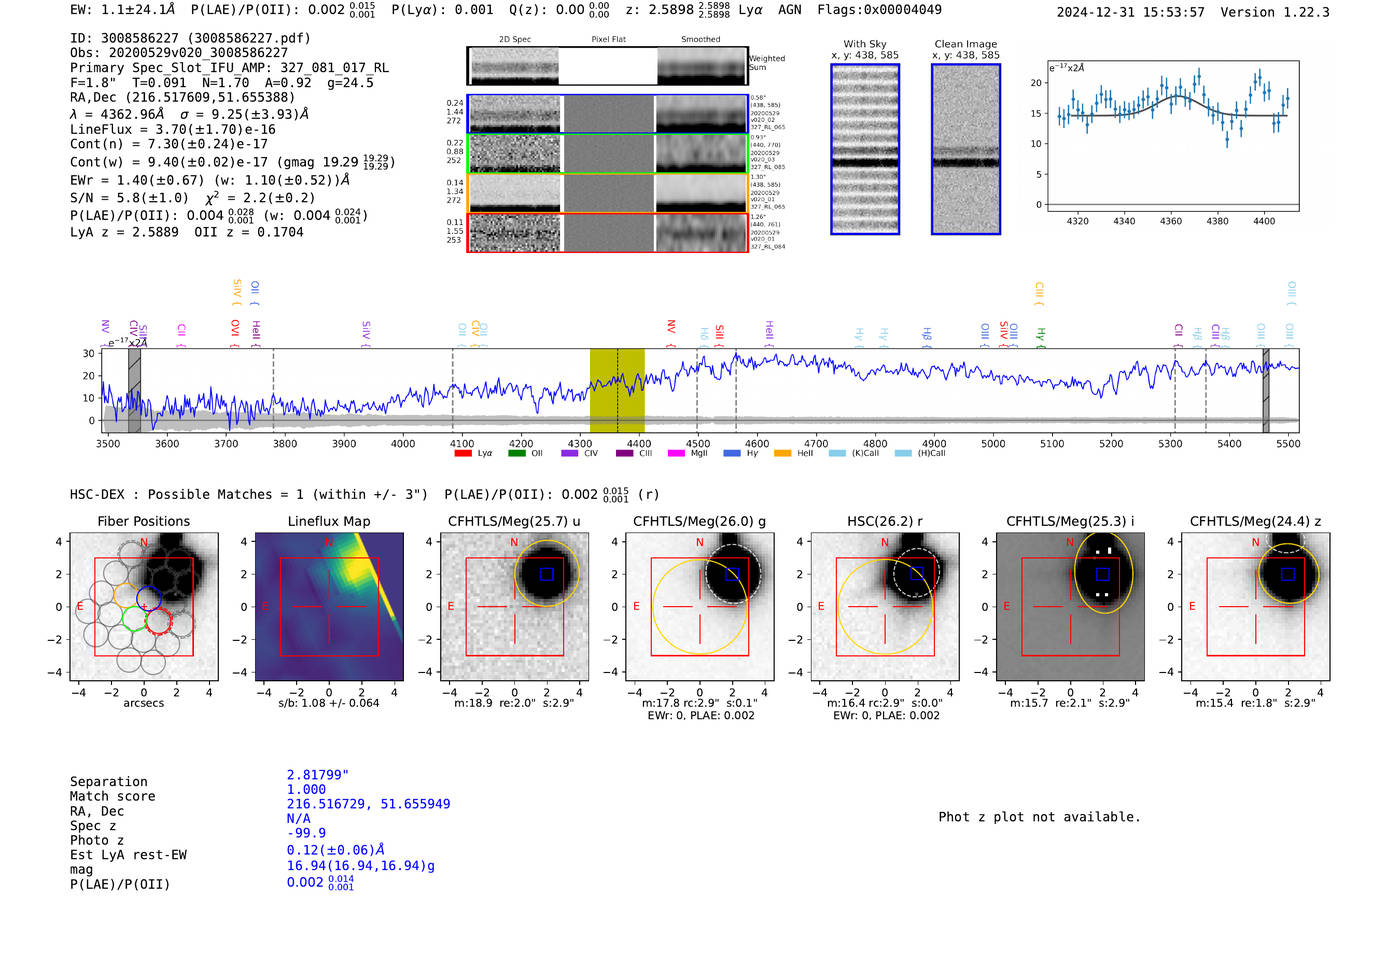This screenshot has height=953, width=1400.
Task: Select the green-bordered 2D fiber spectrum row
Action: pos(607,153)
